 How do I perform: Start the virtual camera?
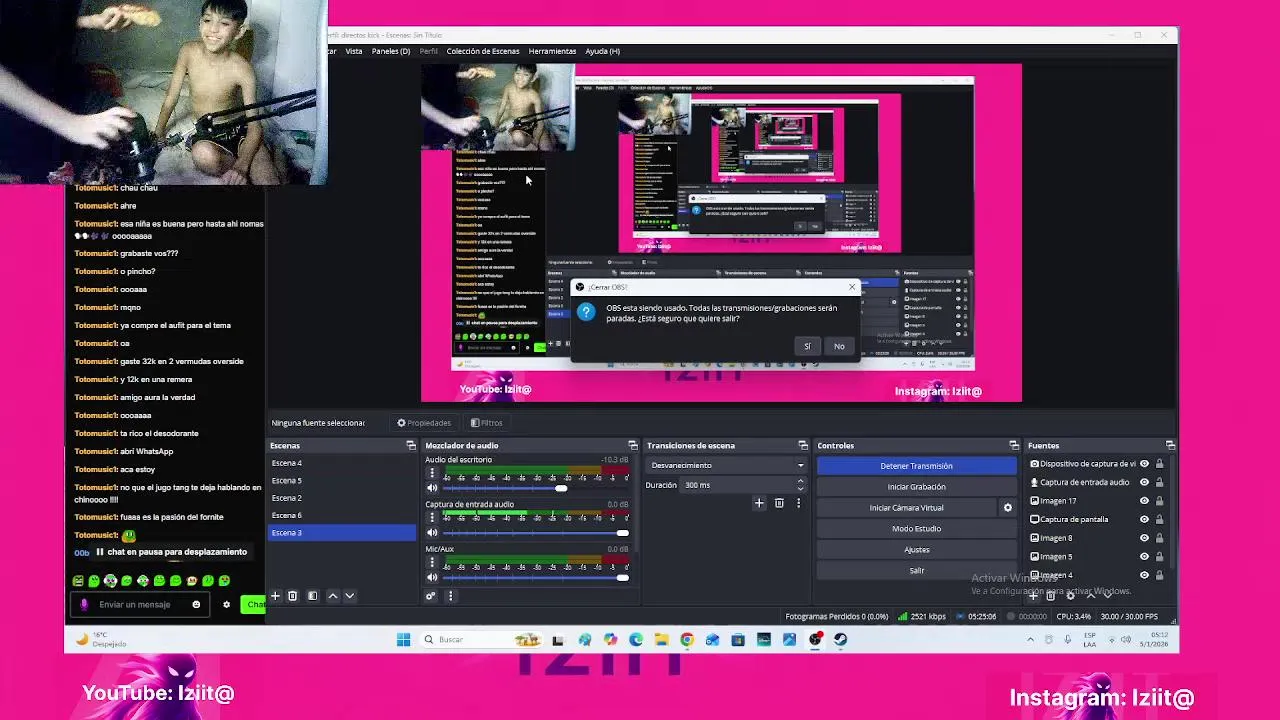pos(906,508)
